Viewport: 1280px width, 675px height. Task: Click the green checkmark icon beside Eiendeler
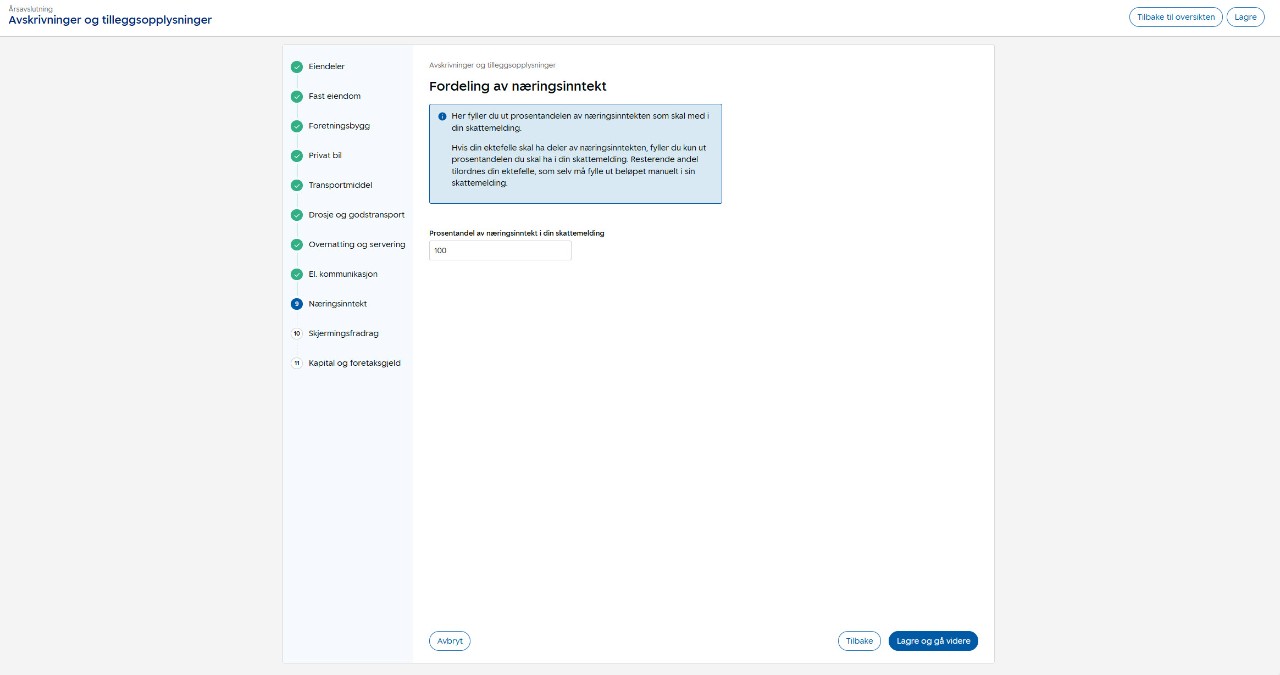(297, 67)
